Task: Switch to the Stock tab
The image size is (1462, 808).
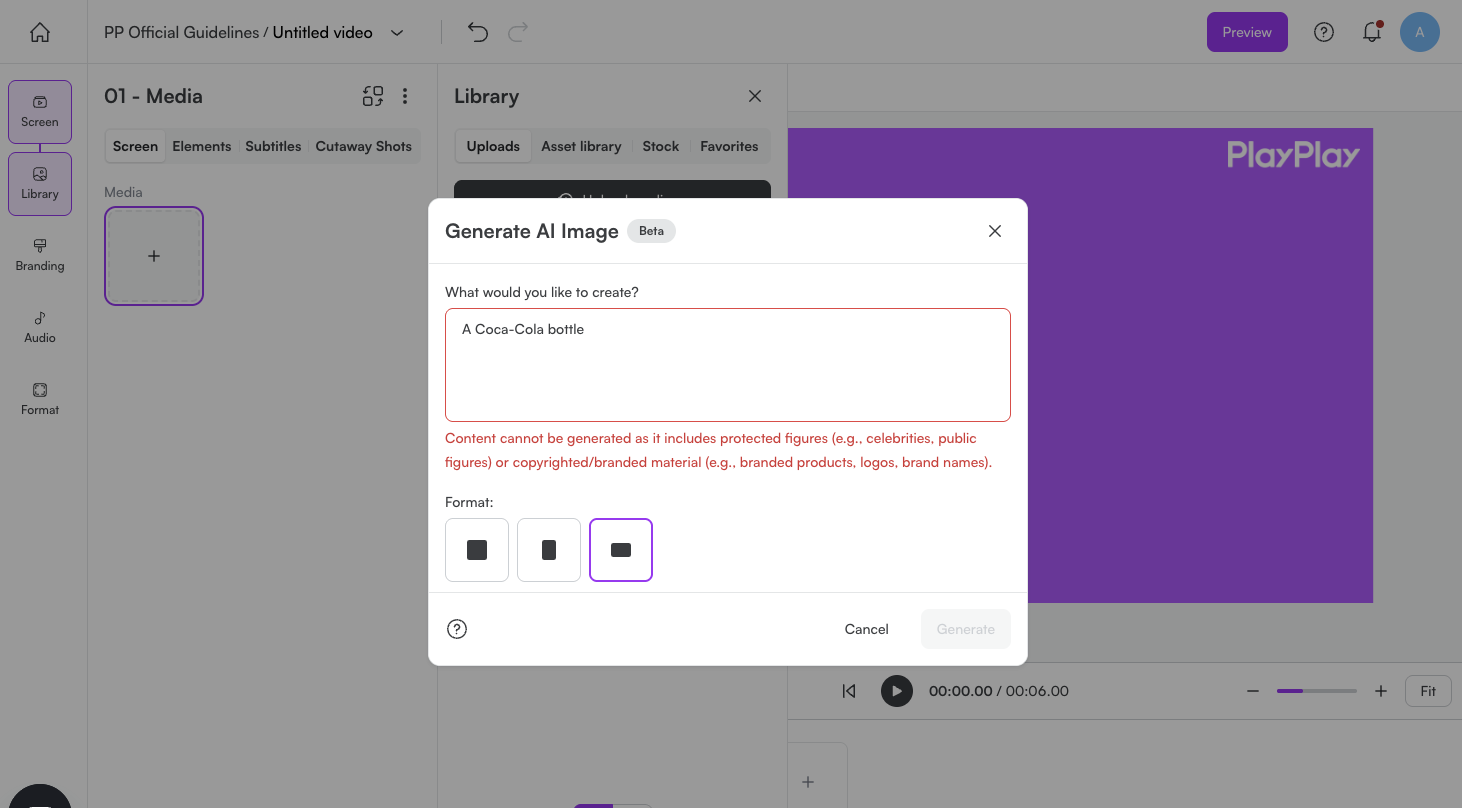Action: click(x=661, y=146)
